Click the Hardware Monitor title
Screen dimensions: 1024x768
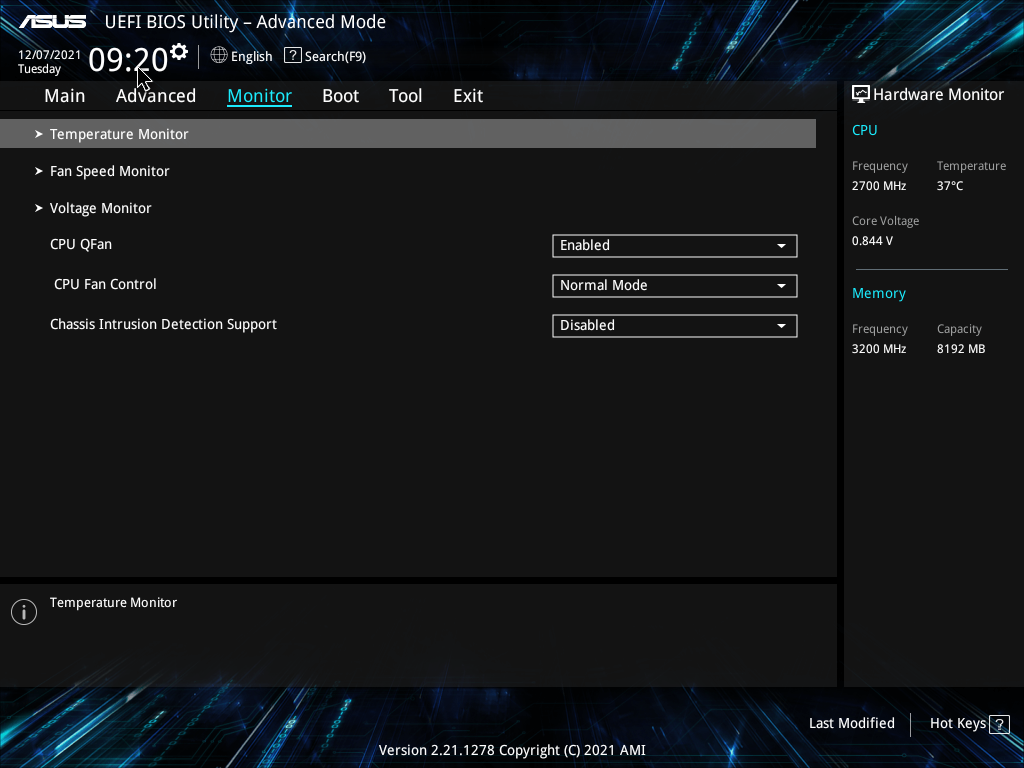click(938, 95)
